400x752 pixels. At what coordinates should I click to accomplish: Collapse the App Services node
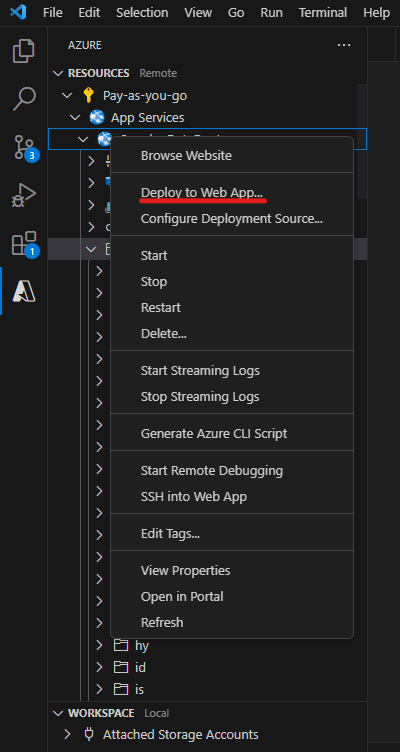click(x=75, y=118)
